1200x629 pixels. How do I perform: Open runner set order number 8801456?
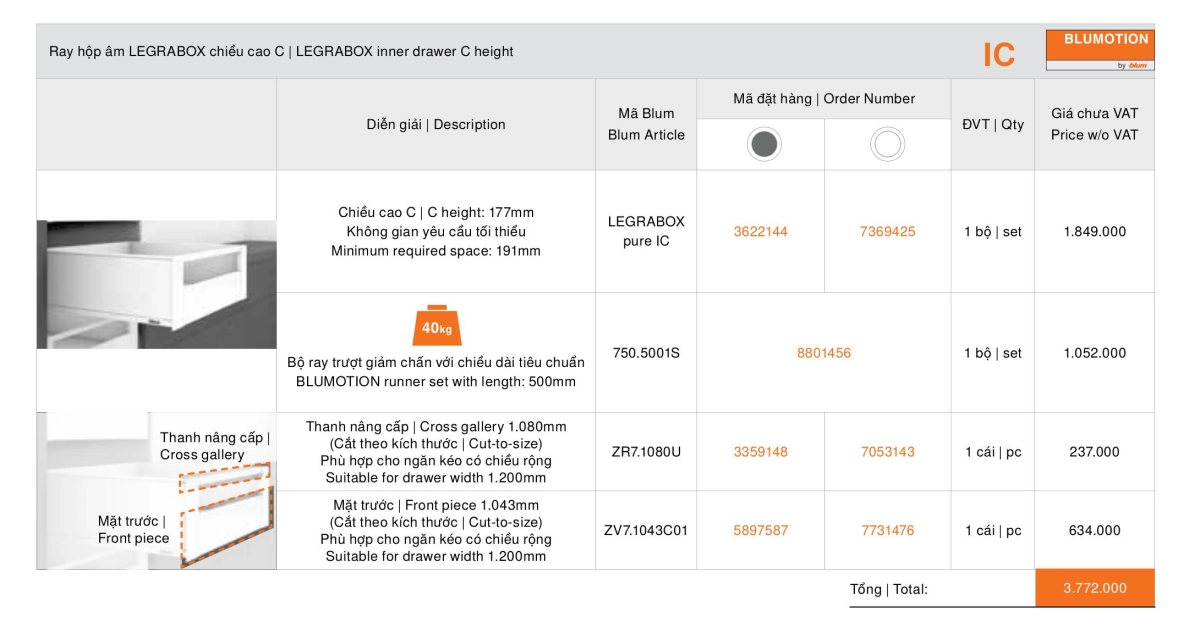pyautogui.click(x=823, y=353)
